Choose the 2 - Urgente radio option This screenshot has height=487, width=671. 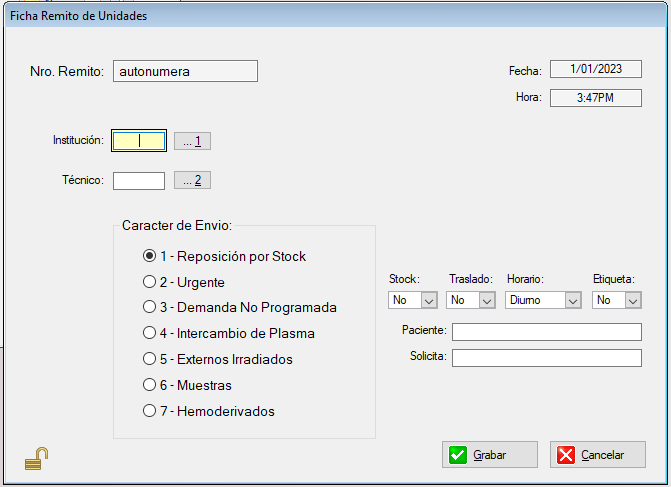(x=150, y=282)
